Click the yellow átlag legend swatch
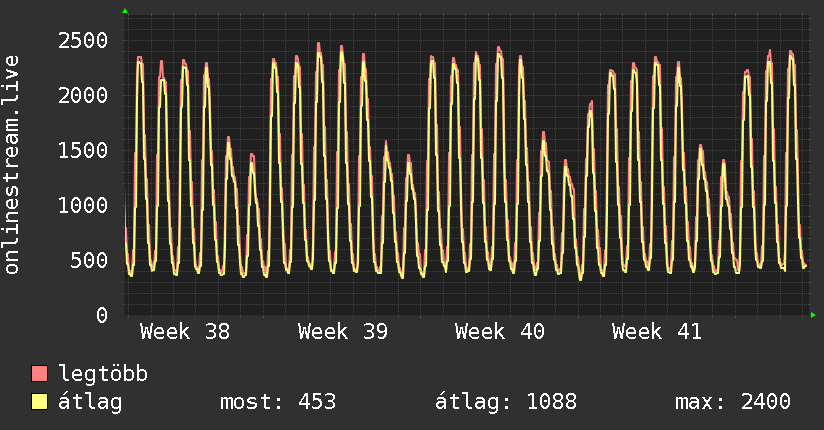 [39, 402]
